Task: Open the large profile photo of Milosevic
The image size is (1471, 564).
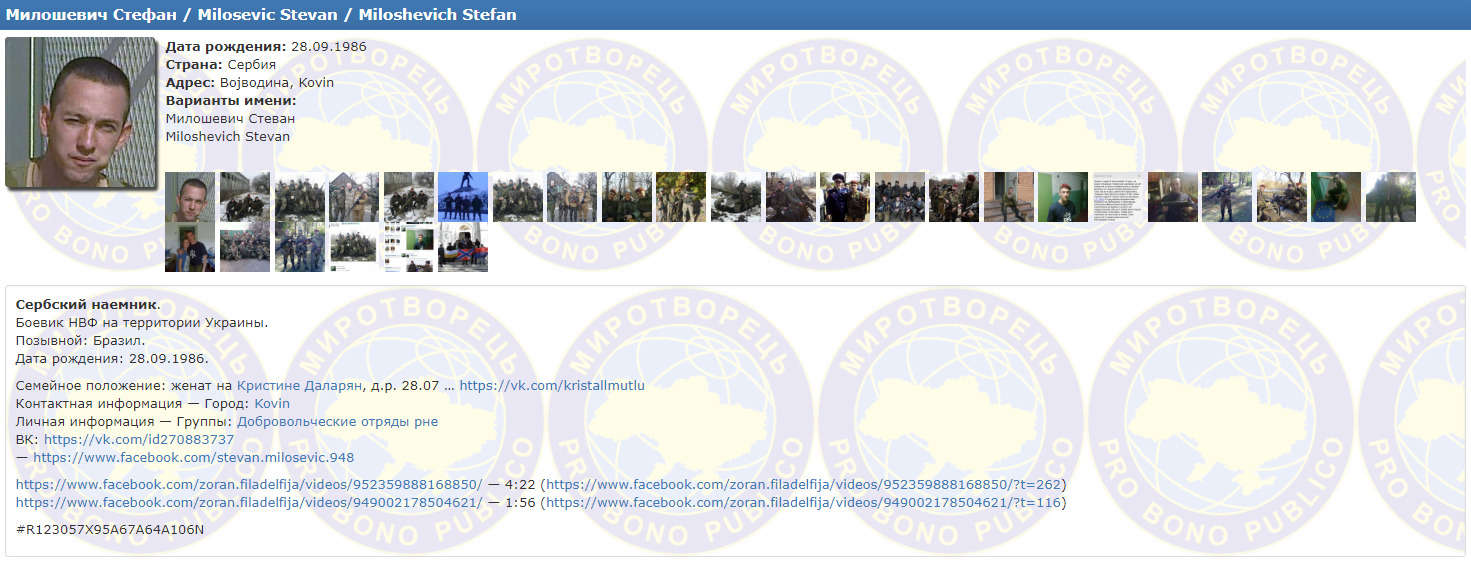Action: [81, 113]
